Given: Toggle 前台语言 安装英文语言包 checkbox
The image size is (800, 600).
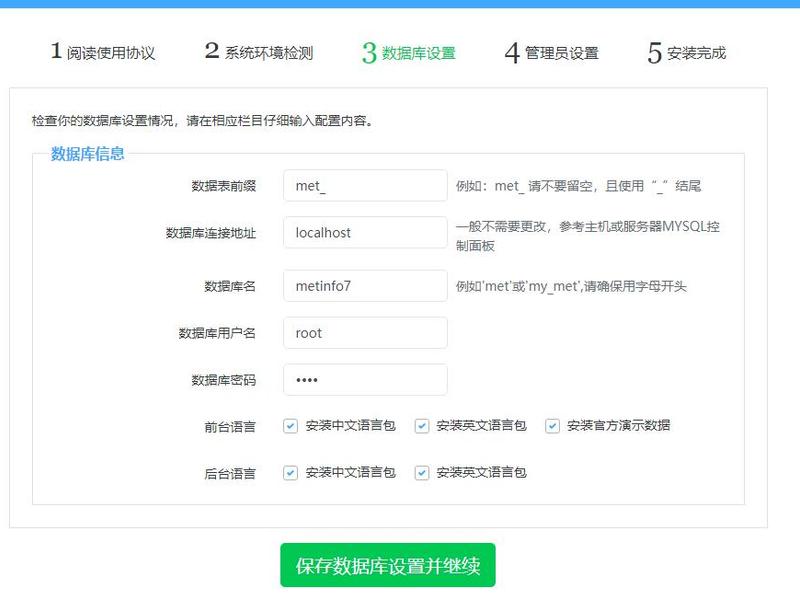Looking at the screenshot, I should 421,426.
